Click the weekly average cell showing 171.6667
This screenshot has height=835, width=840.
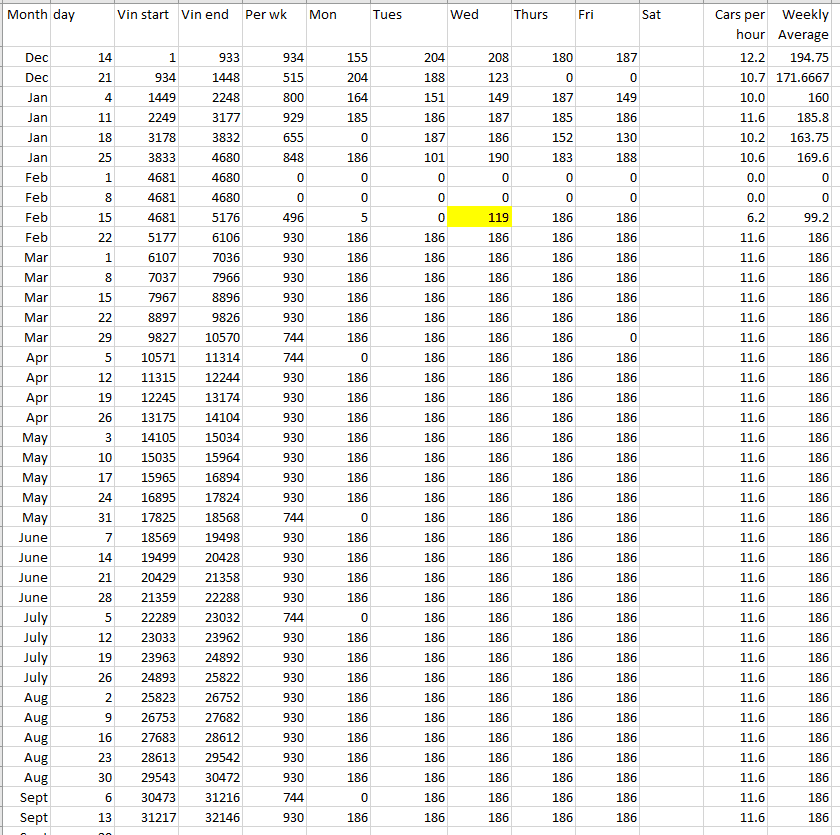point(802,77)
